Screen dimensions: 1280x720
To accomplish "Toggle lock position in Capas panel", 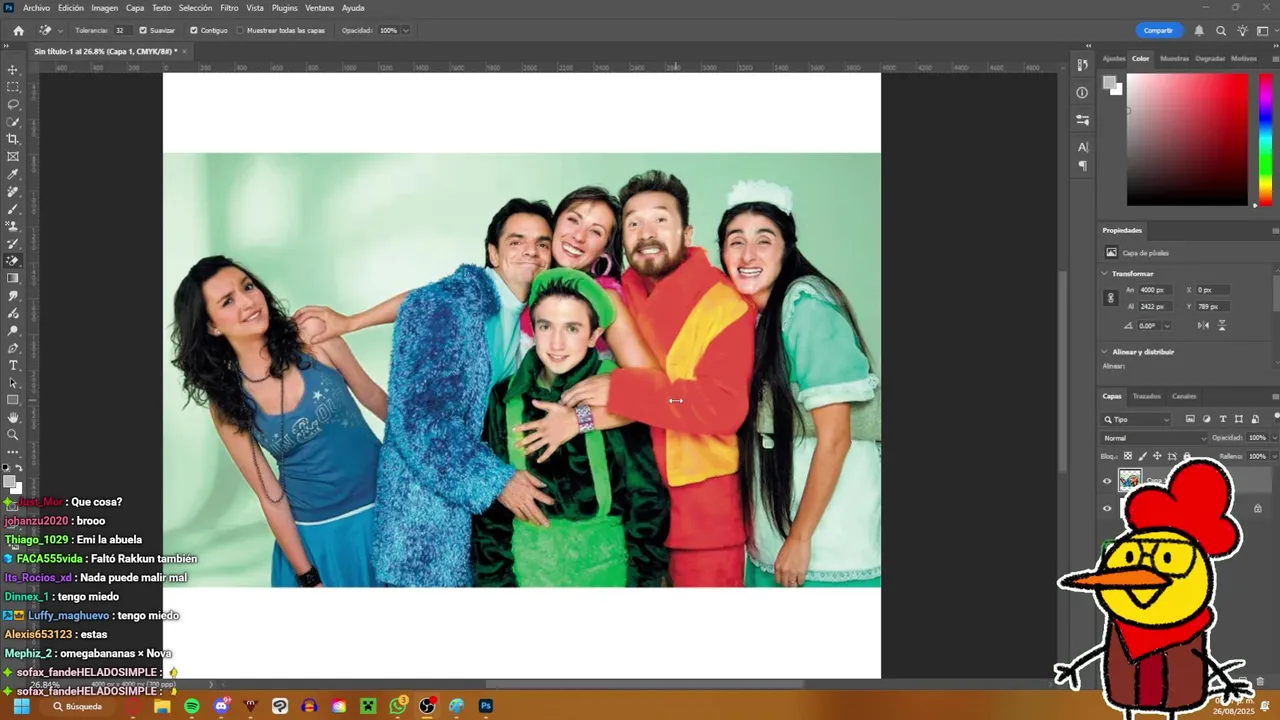I will (1157, 456).
